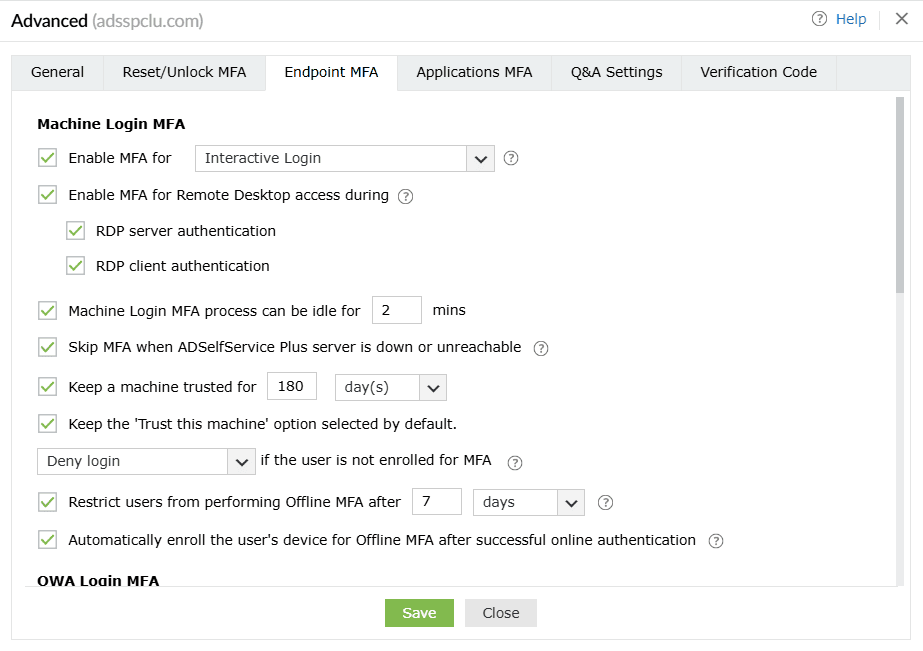
Task: Uncheck RDP server authentication
Action: [x=76, y=231]
